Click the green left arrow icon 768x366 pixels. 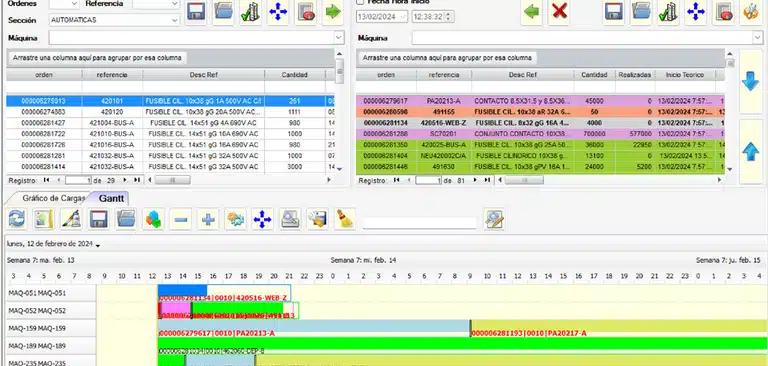pyautogui.click(x=532, y=11)
